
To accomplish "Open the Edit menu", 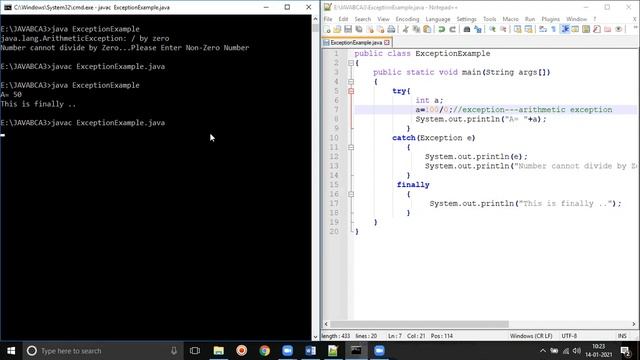I will pyautogui.click(x=343, y=19).
